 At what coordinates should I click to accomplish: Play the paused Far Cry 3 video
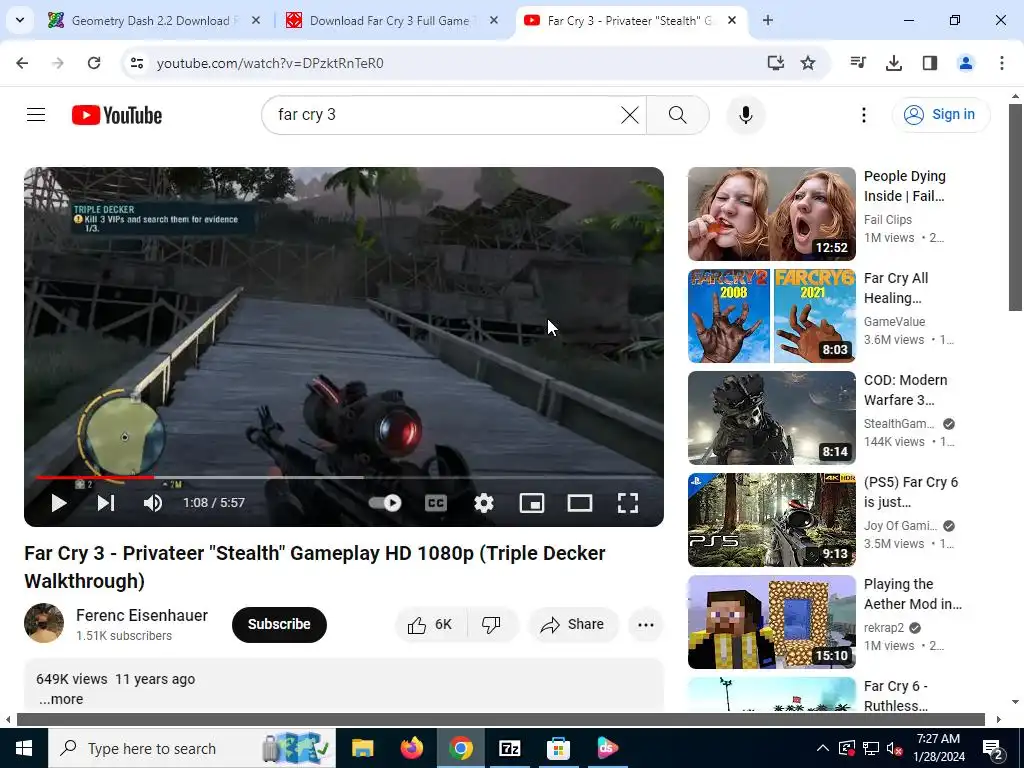(x=59, y=503)
